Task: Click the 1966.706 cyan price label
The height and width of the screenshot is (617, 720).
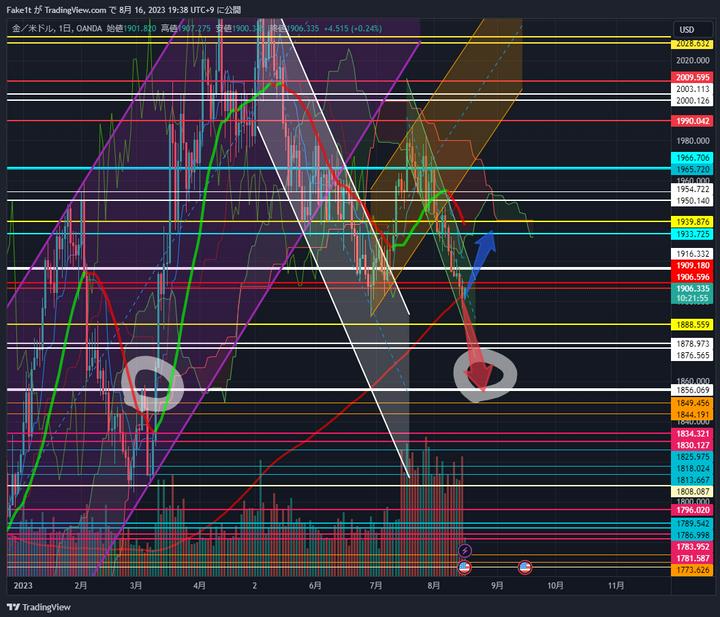Action: point(691,158)
